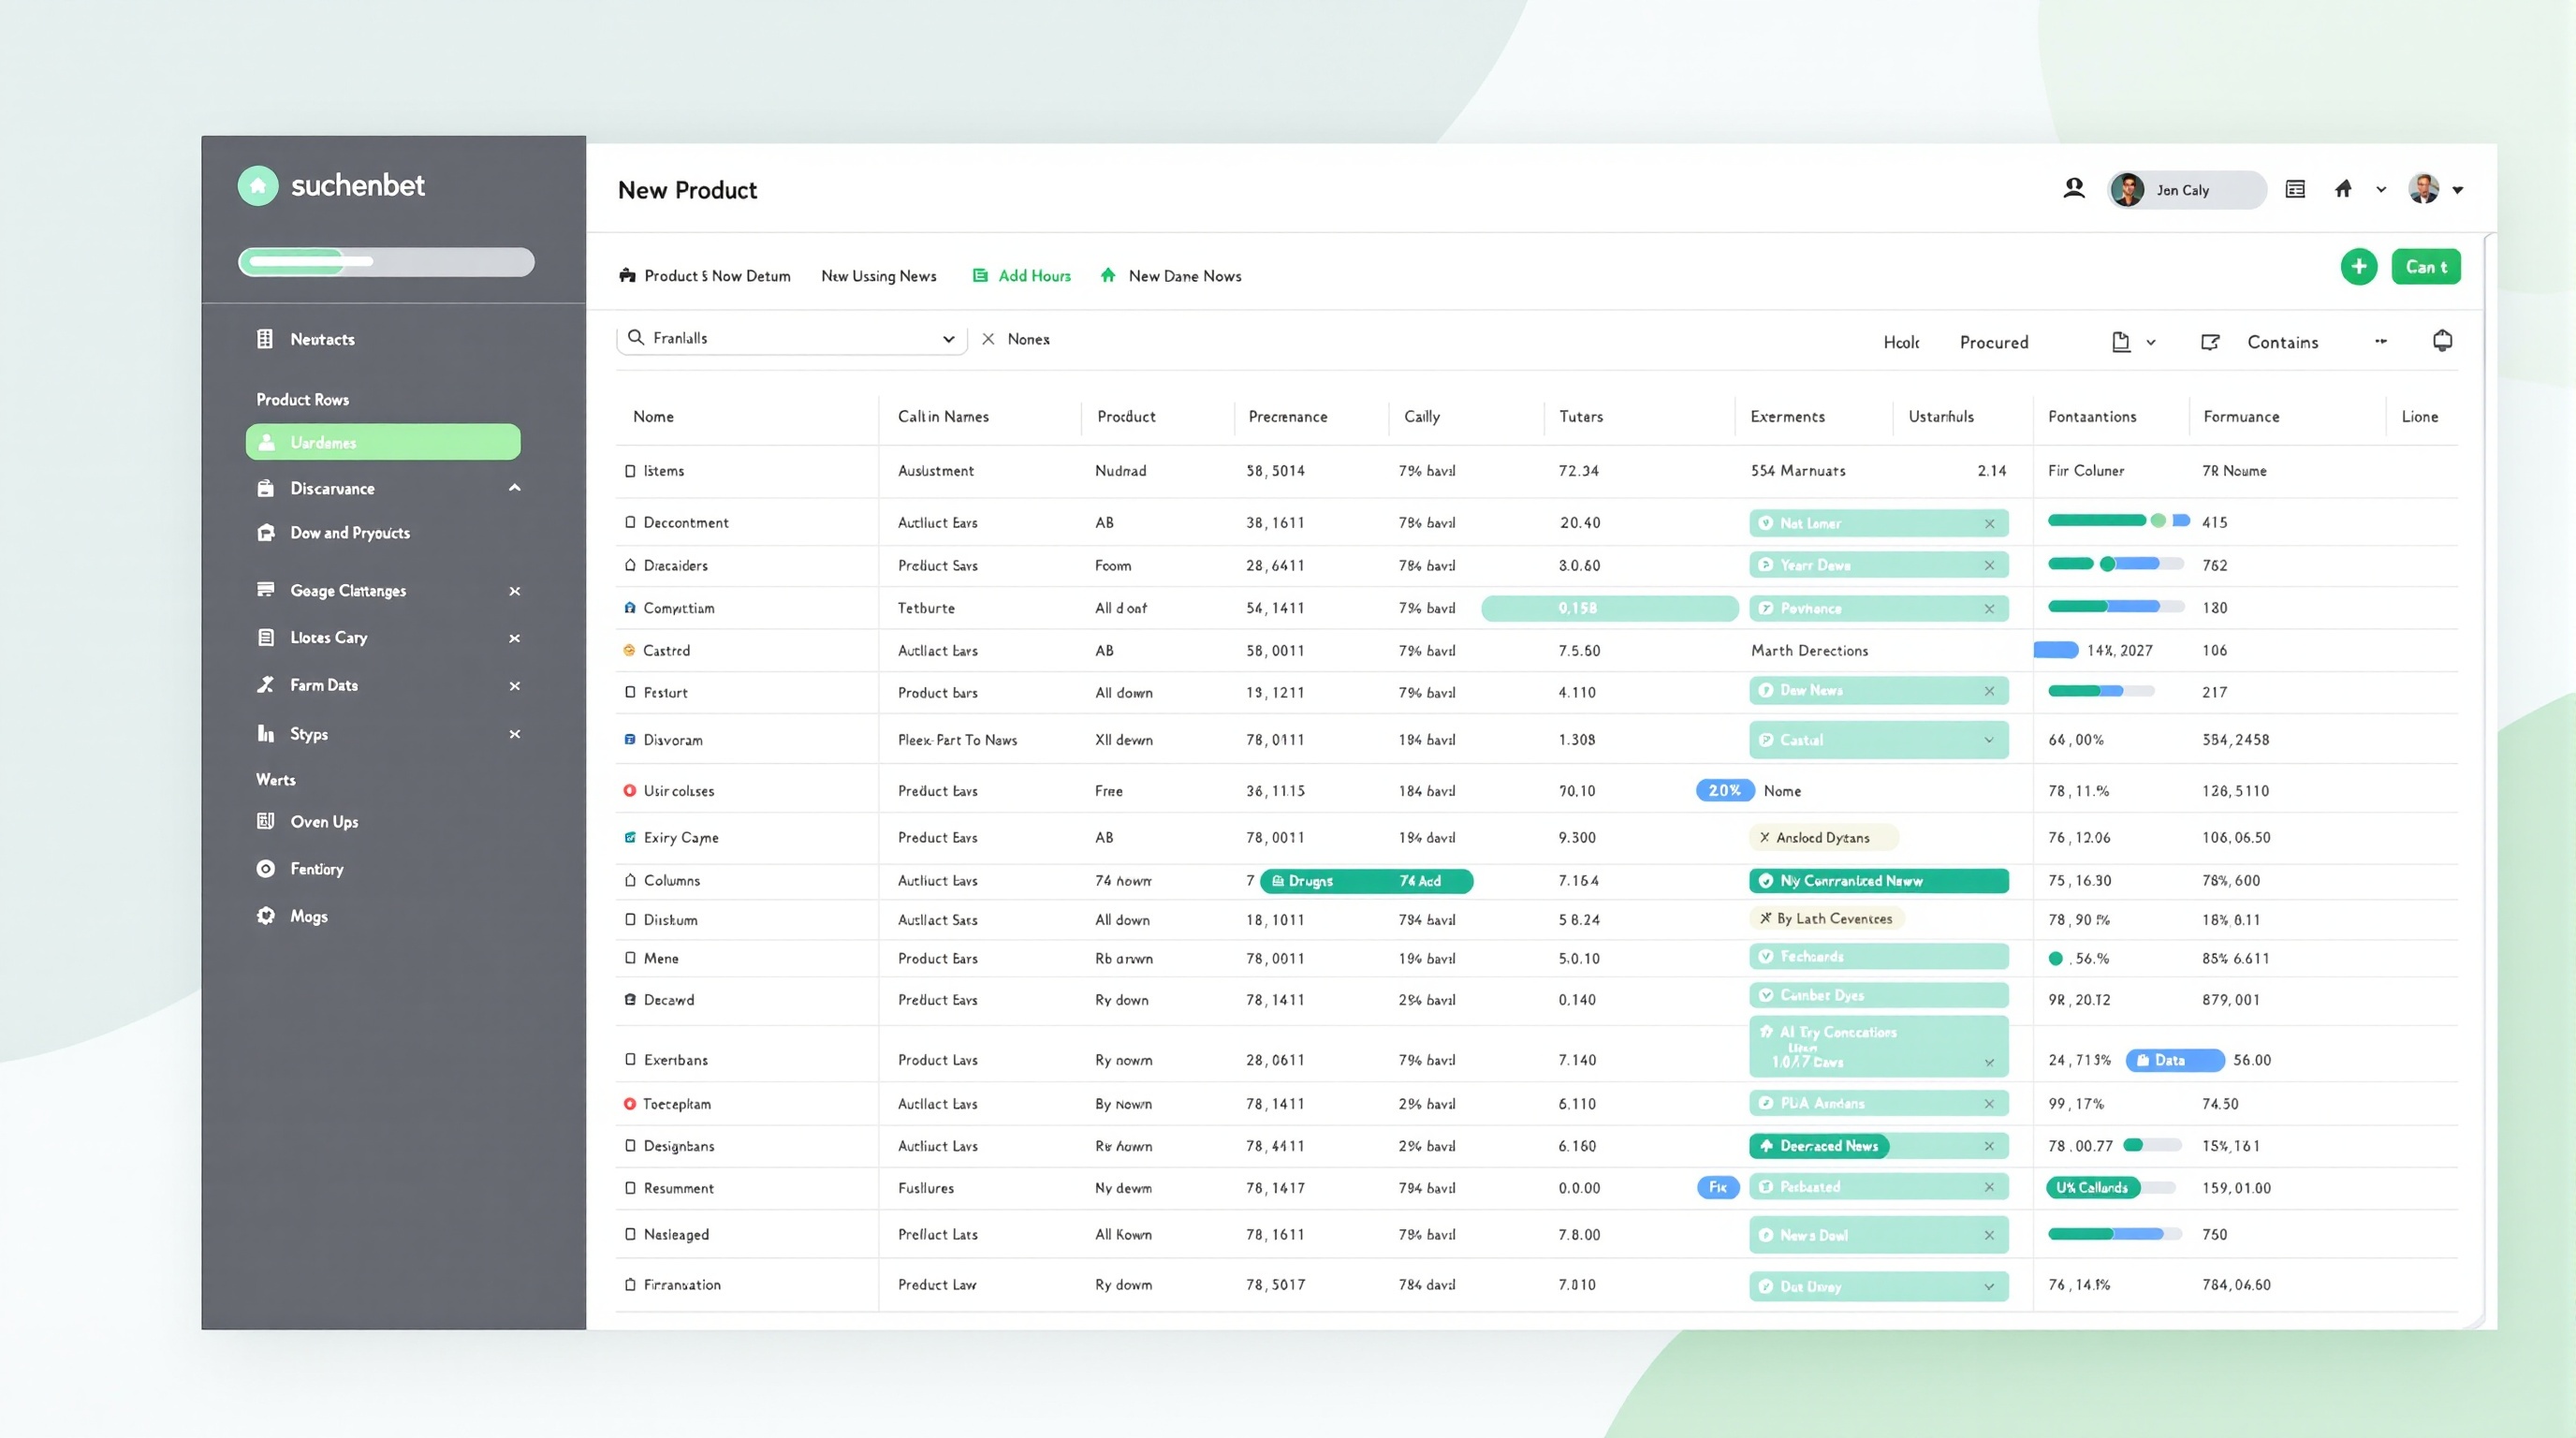Viewport: 2576px width, 1438px height.
Task: Toggle checkbox for Deccontment row
Action: click(x=630, y=522)
